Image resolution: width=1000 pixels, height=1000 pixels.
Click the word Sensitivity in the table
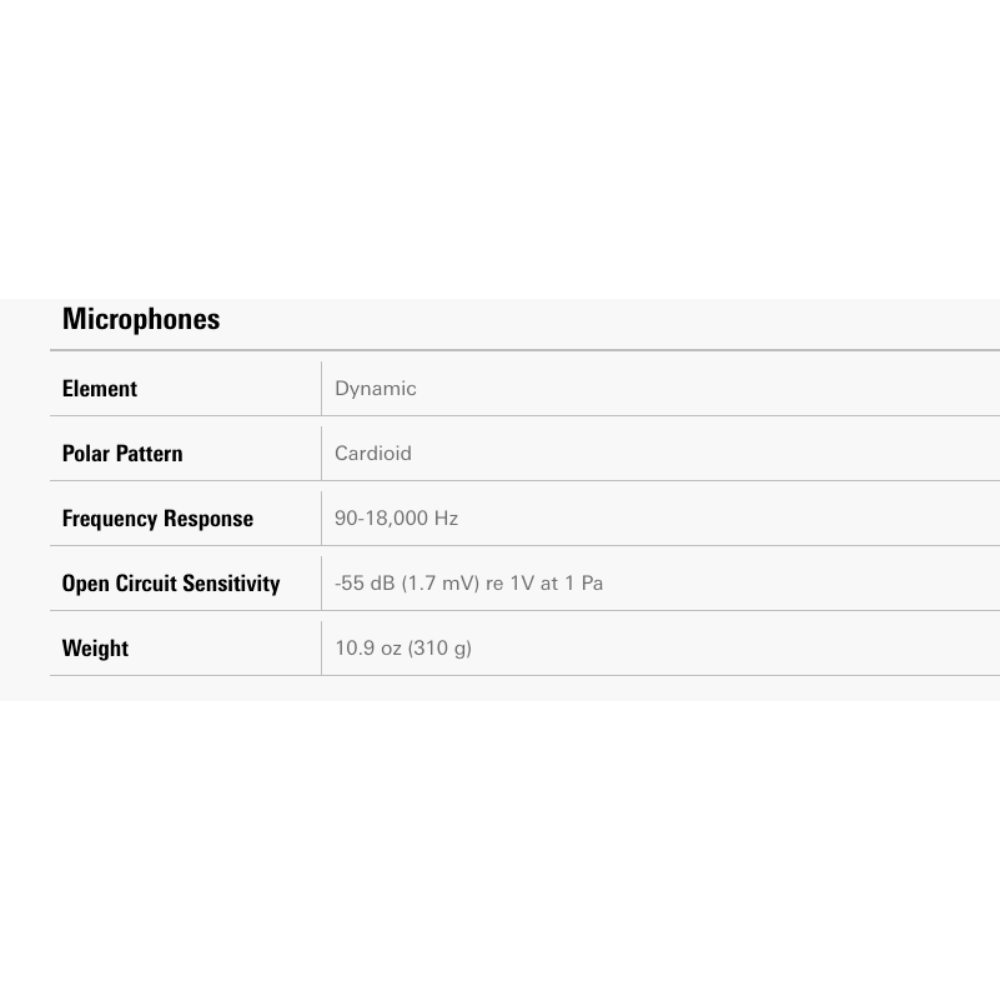coord(232,584)
